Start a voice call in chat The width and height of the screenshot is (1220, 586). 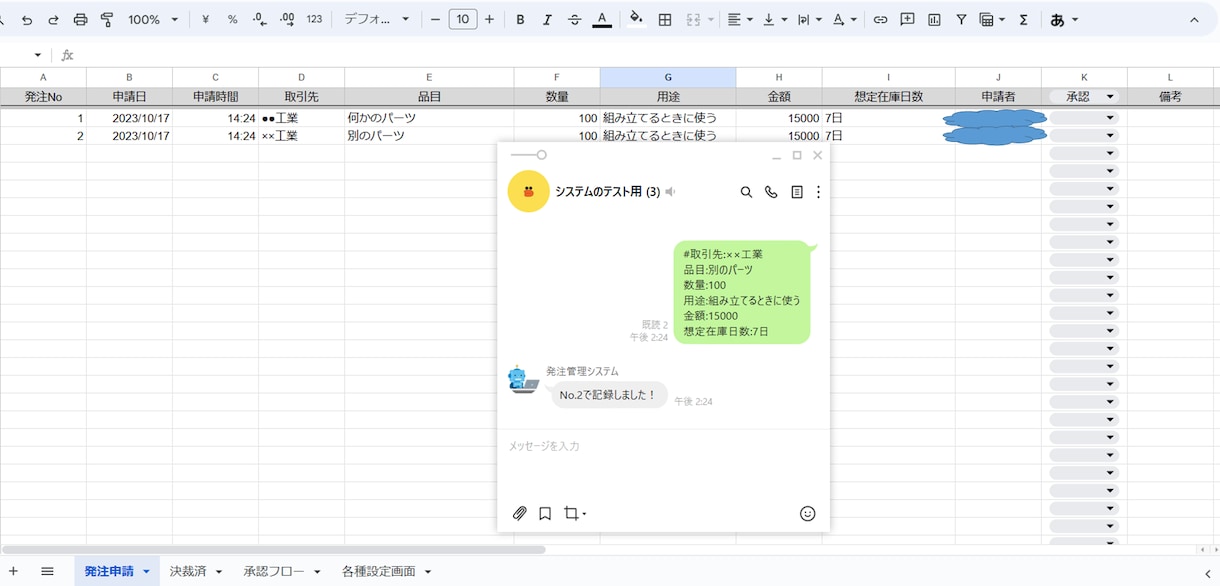point(771,192)
